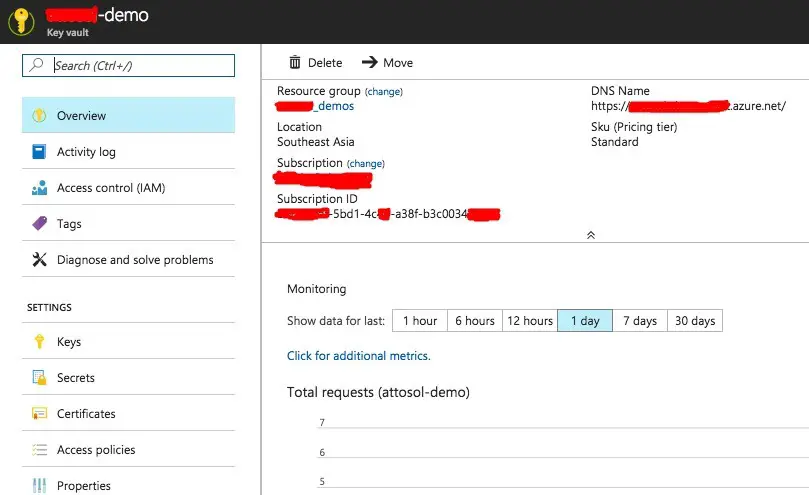Go to Access control (IAM)
Viewport: 809px width, 495px height.
tap(128, 187)
